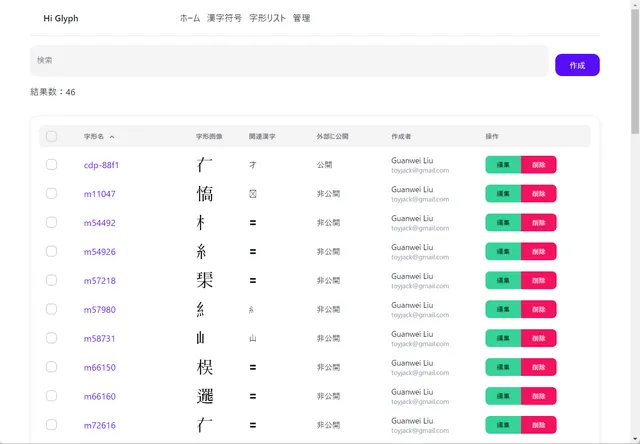Edit the m54492 glyph entry

(503, 223)
